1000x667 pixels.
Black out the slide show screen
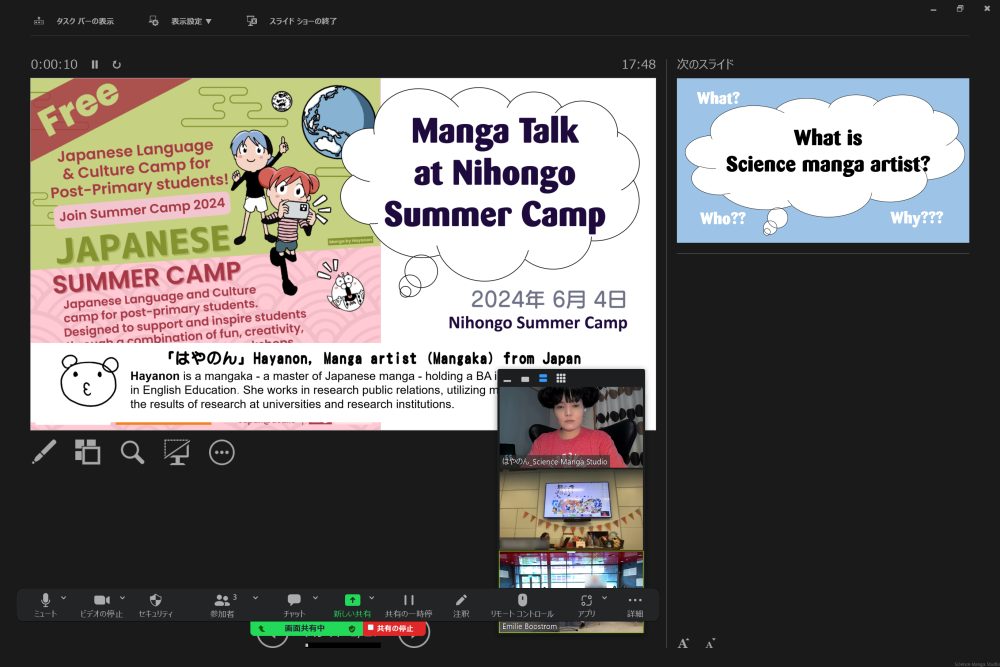[x=177, y=453]
